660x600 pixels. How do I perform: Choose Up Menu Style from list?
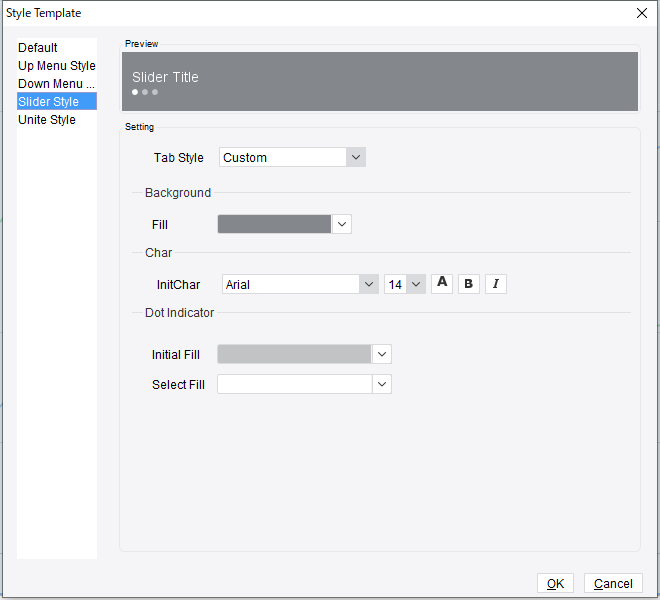tap(56, 66)
